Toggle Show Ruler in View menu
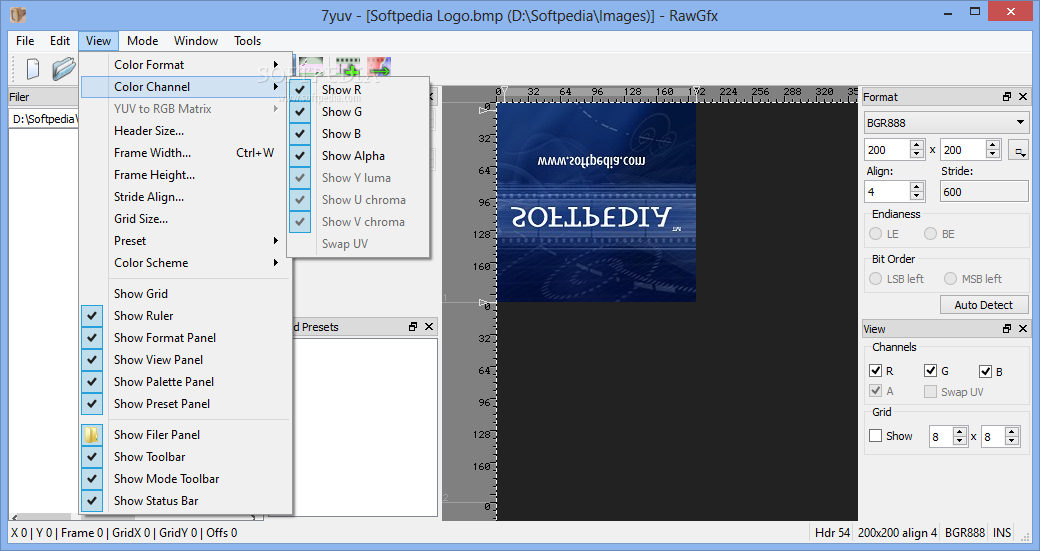The height and width of the screenshot is (551, 1040). pyautogui.click(x=186, y=316)
